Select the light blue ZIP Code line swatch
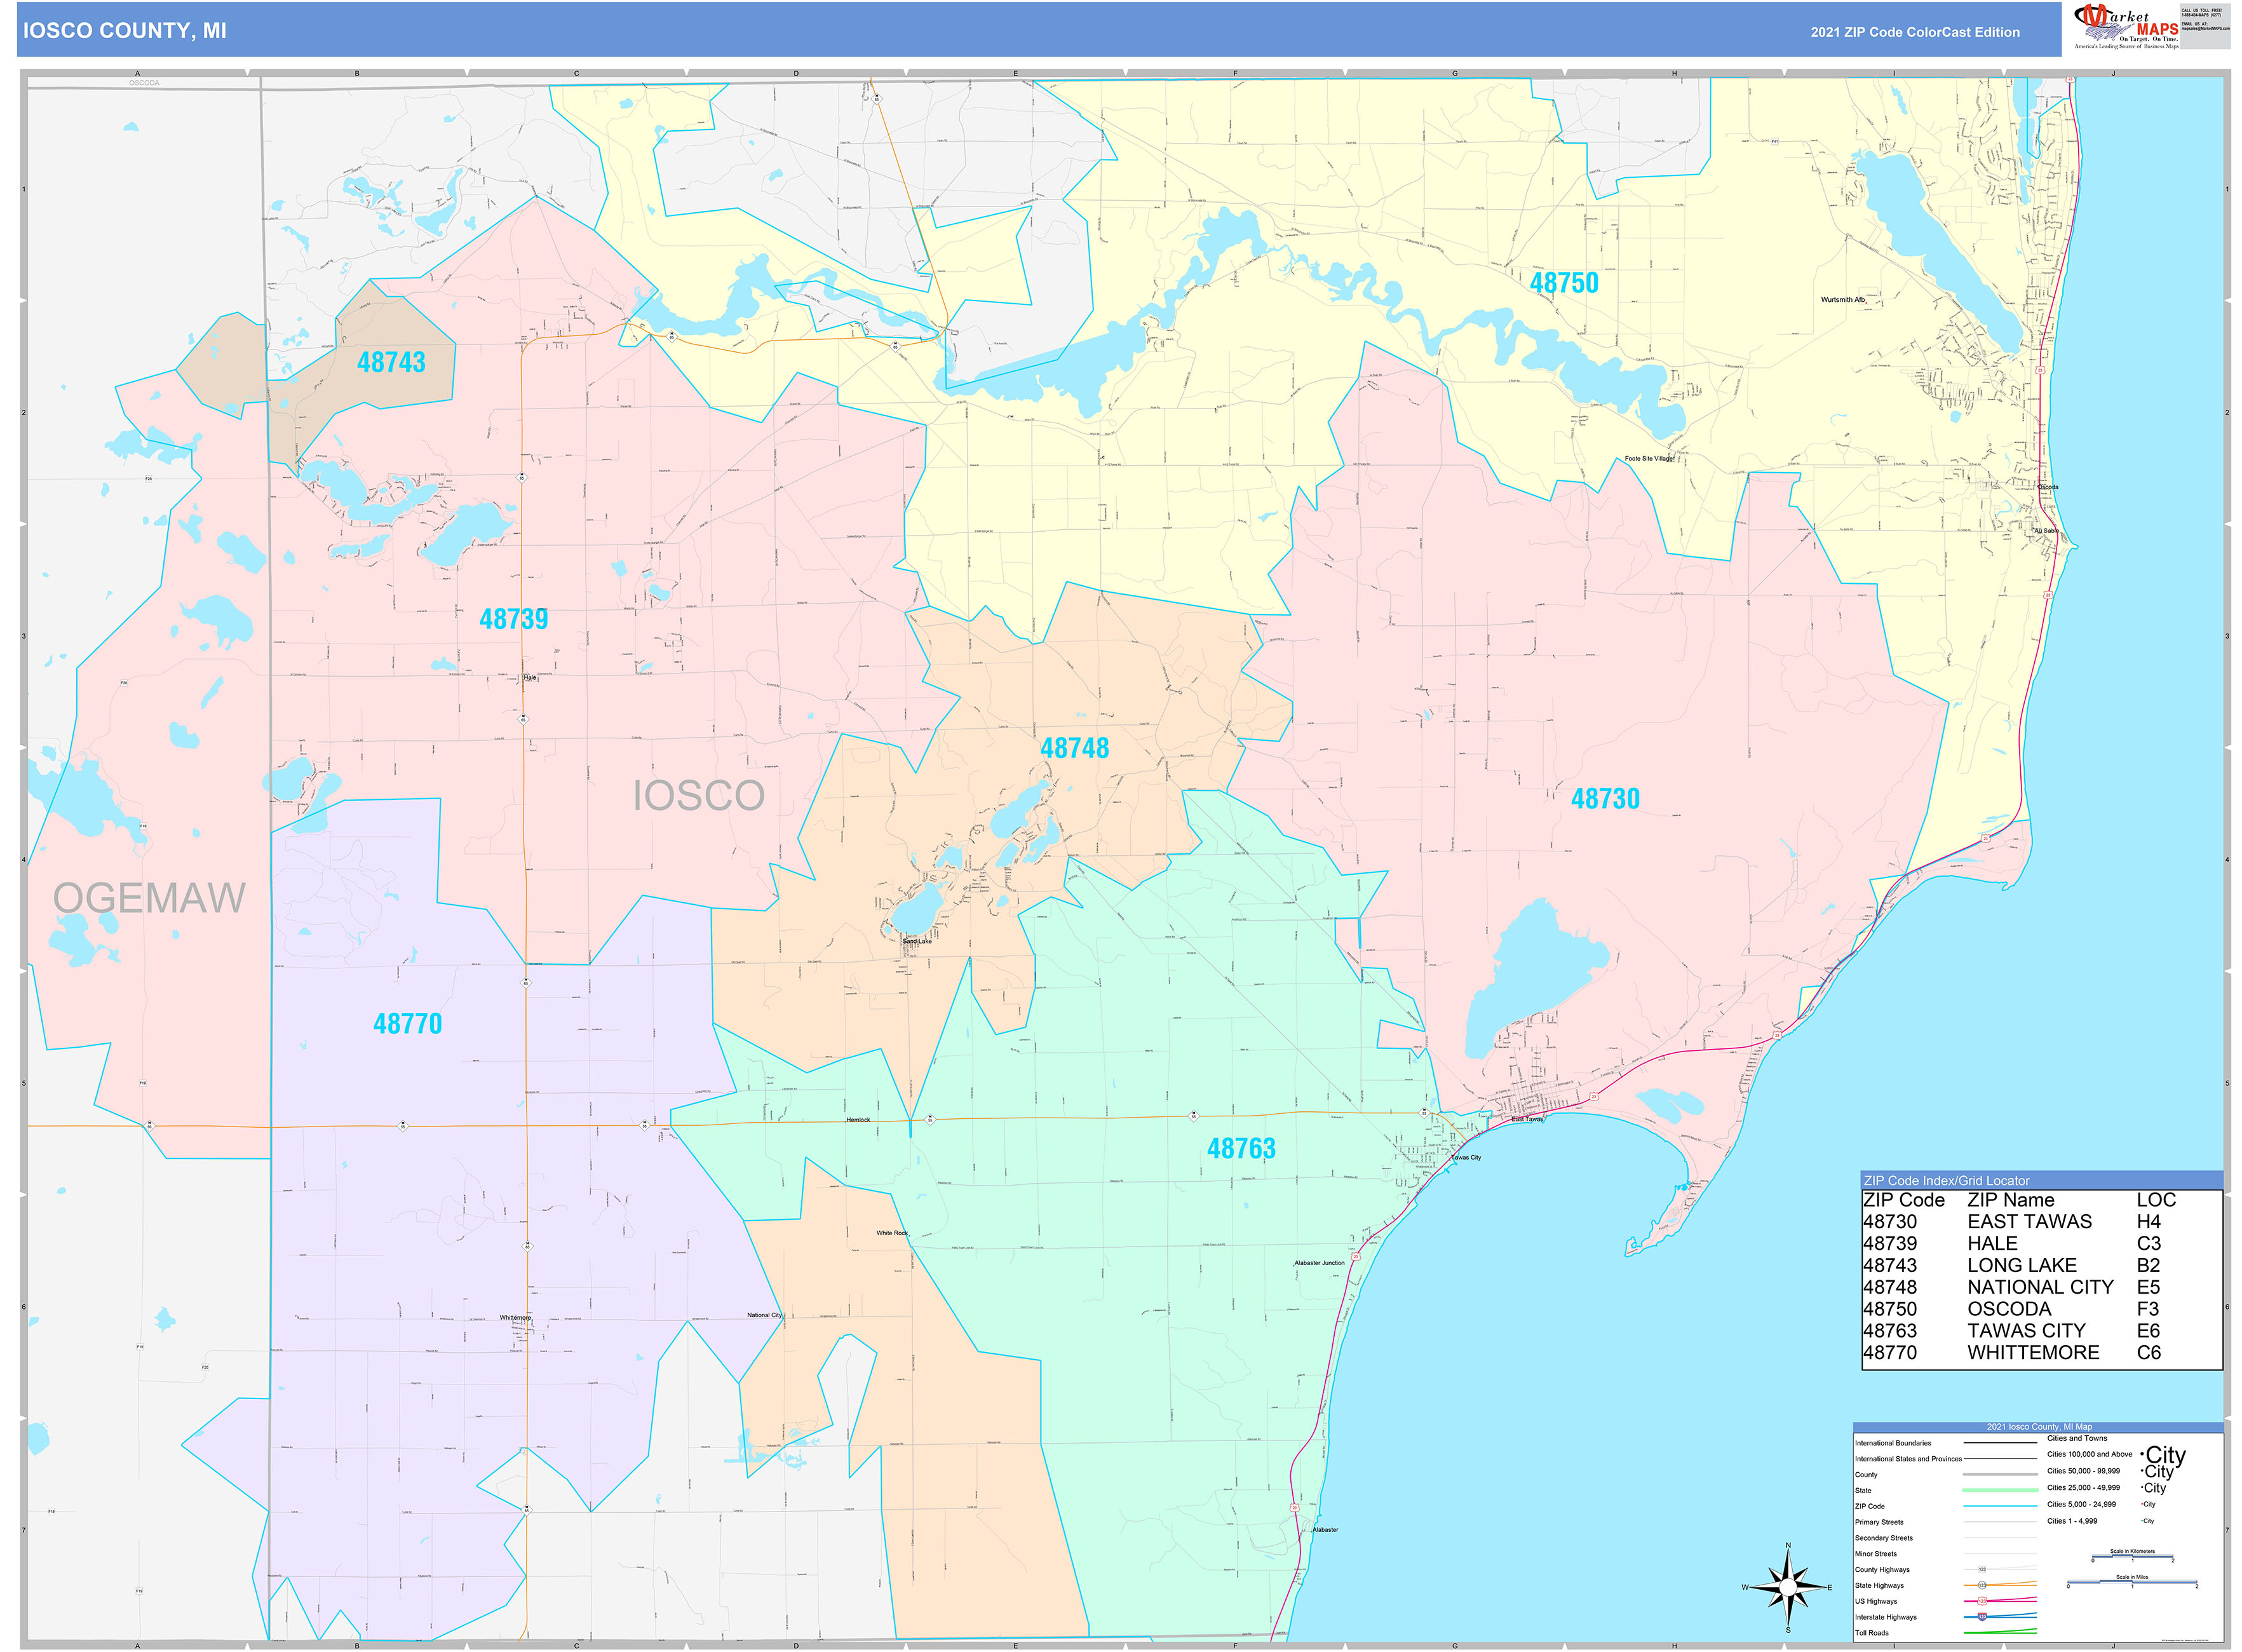Screen dimensions: 2242x1652 coord(2000,1505)
